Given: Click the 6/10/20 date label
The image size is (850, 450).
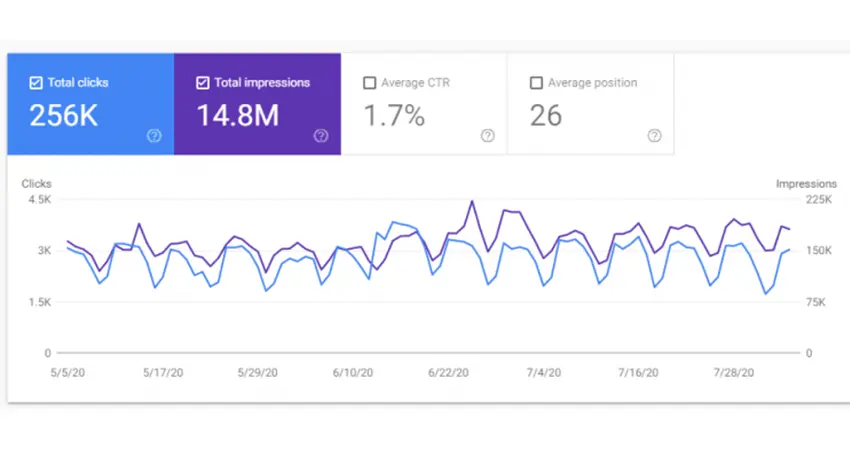Looking at the screenshot, I should point(353,372).
